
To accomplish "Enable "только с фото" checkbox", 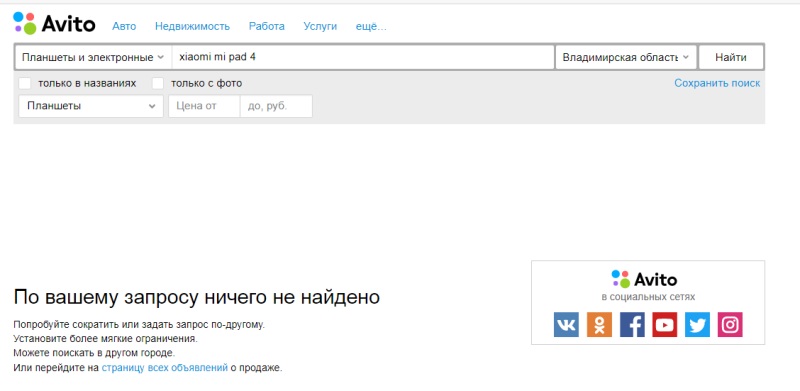I will [x=158, y=83].
